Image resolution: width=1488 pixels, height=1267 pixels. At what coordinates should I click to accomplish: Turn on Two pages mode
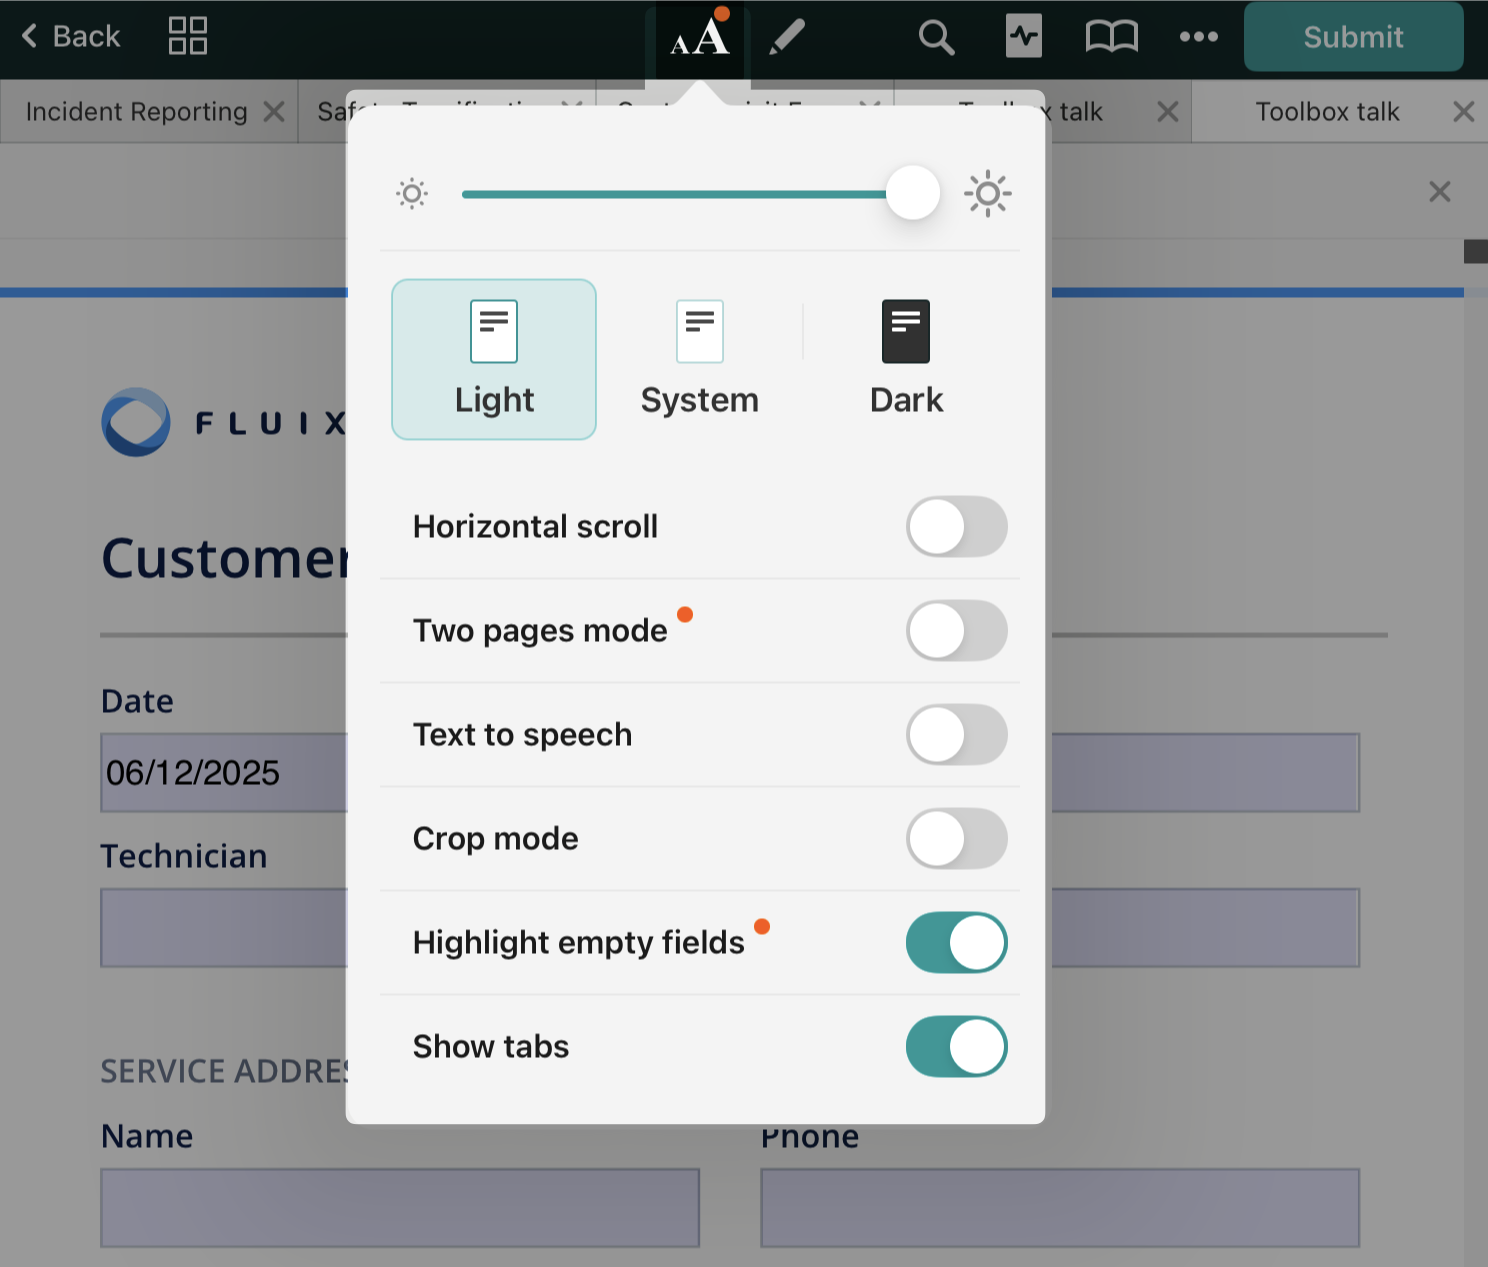(956, 631)
